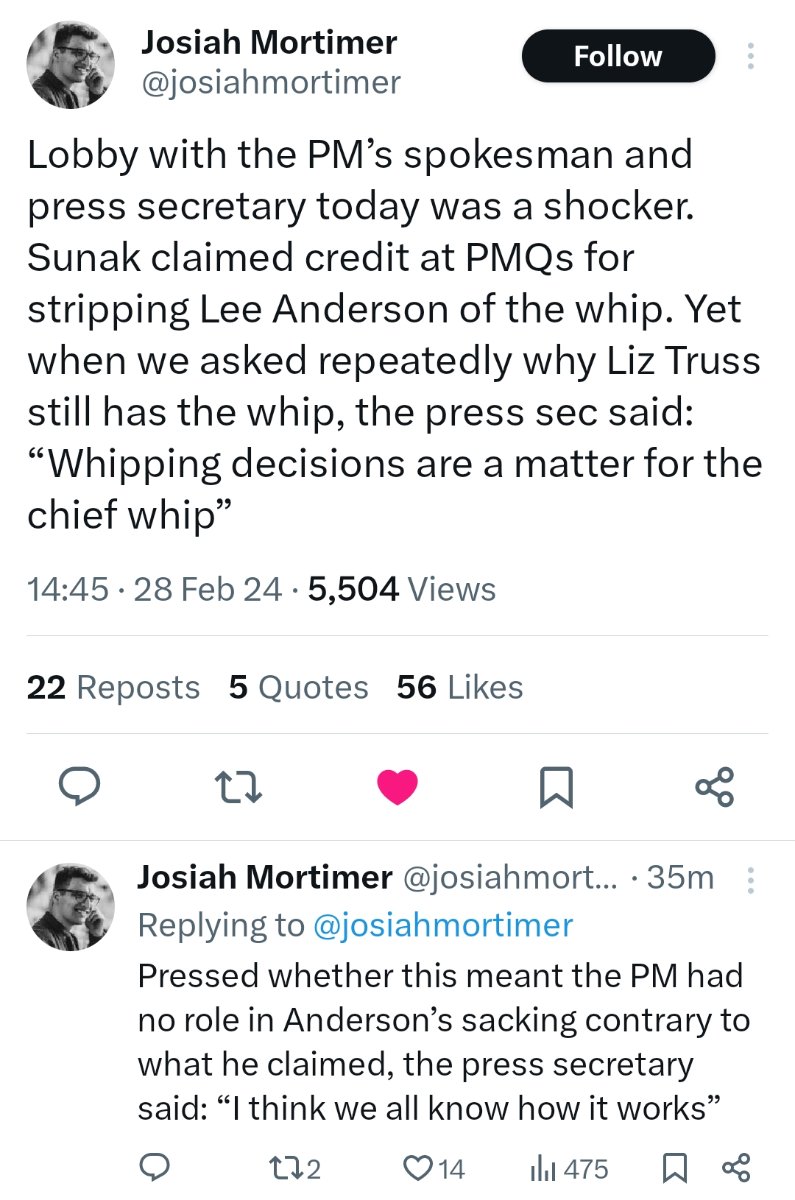Screen dimensions: 795x1200
Task: Open avatar on the reply tweet
Action: [69, 906]
